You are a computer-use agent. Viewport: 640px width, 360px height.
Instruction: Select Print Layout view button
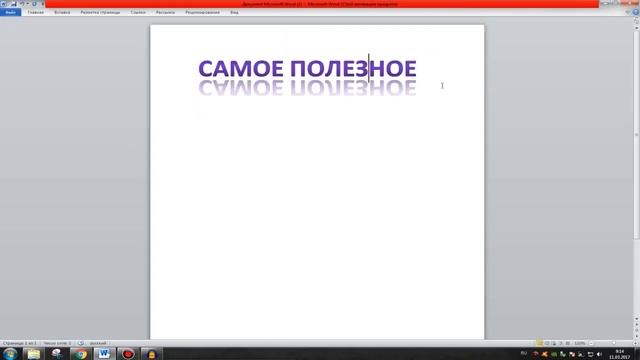pyautogui.click(x=540, y=343)
